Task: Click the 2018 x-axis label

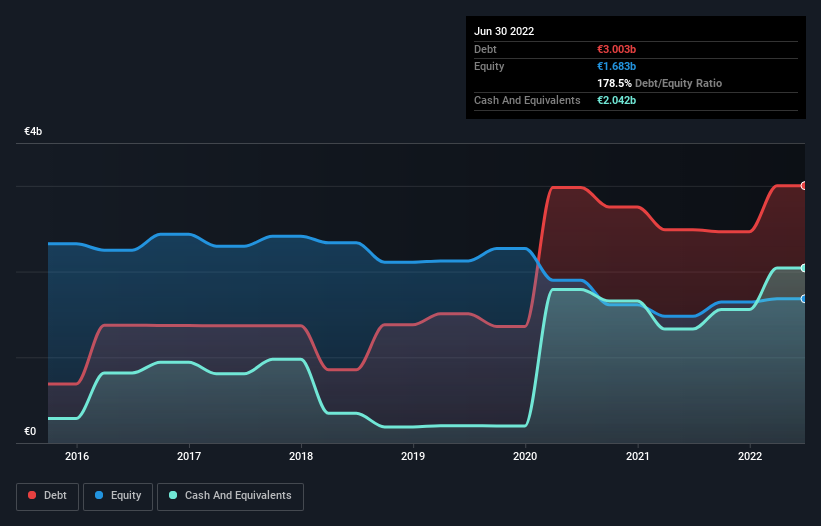Action: pyautogui.click(x=301, y=456)
